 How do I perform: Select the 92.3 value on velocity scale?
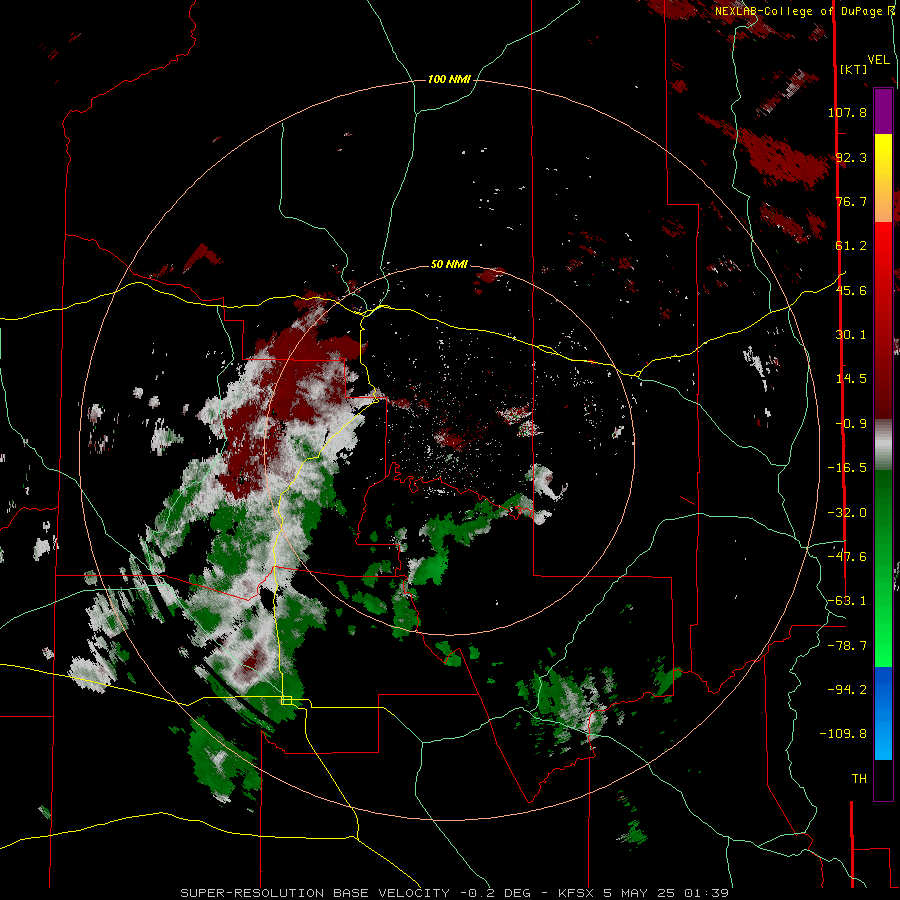(x=851, y=157)
